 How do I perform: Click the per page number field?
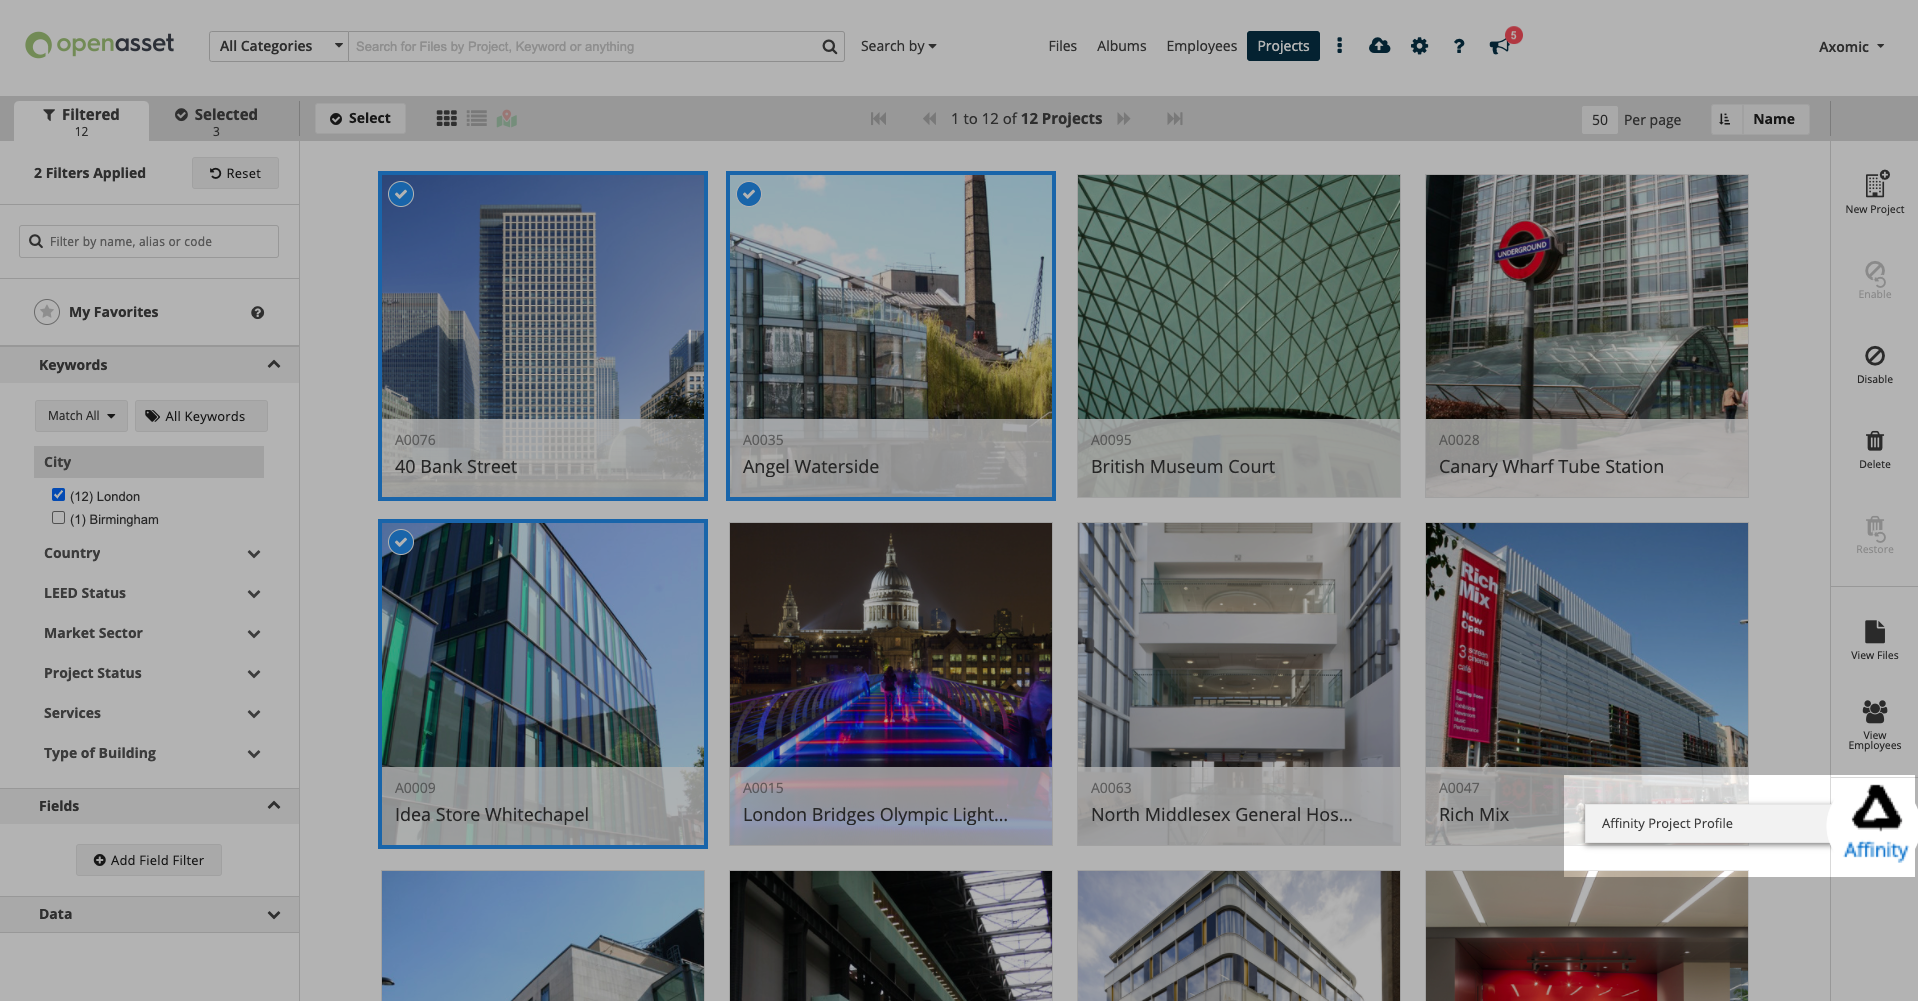click(1600, 120)
